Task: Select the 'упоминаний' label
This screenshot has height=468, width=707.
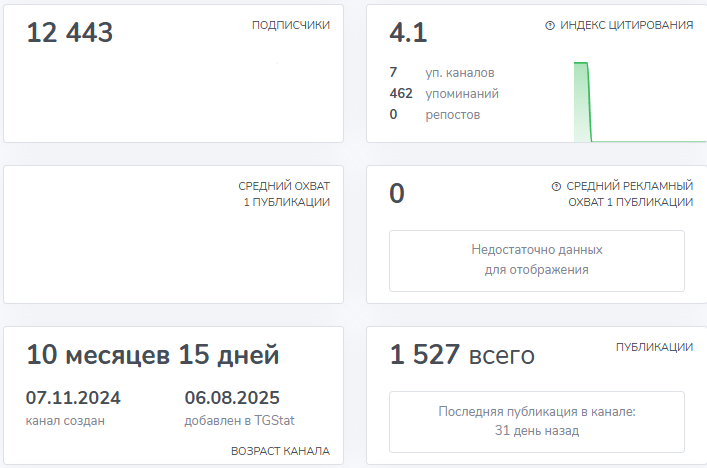Action: [x=462, y=94]
